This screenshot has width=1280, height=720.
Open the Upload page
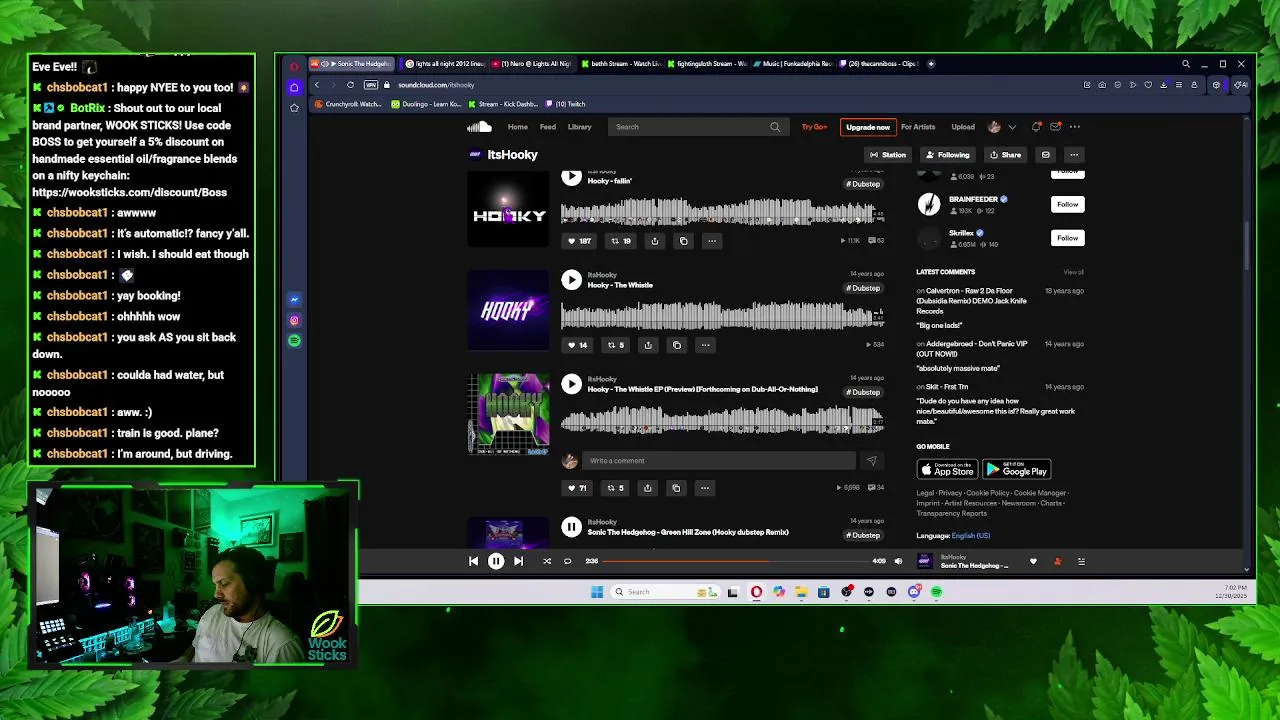click(x=963, y=127)
